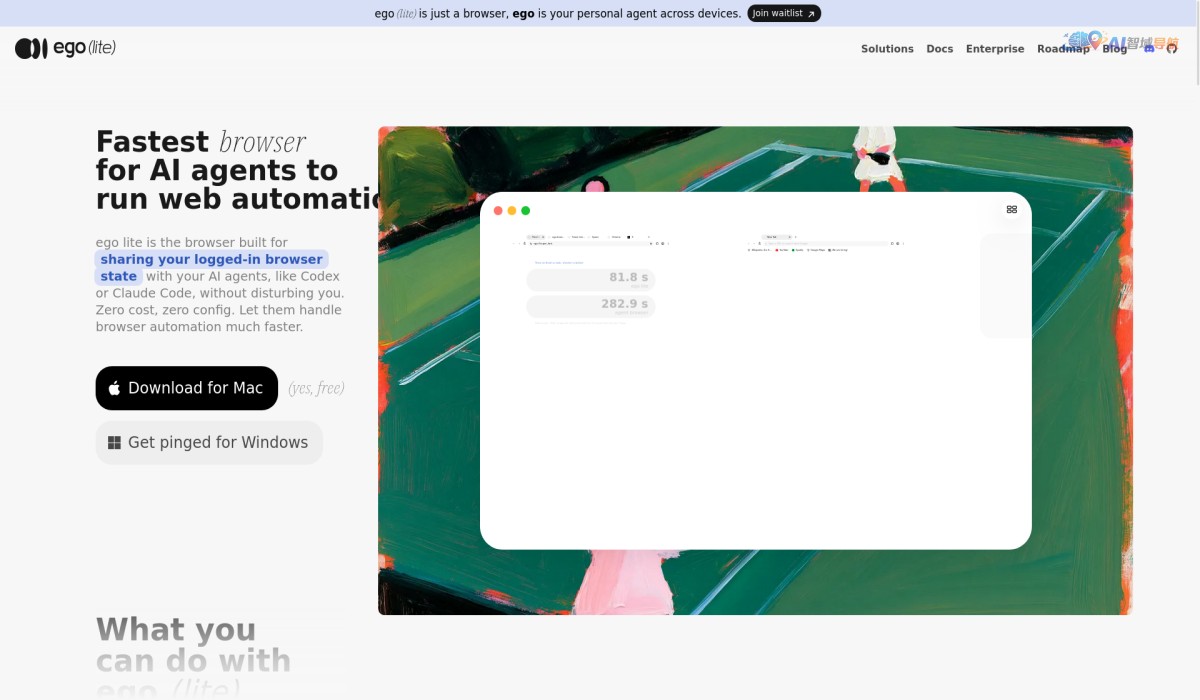Click the Apple logo on Download button

point(114,388)
